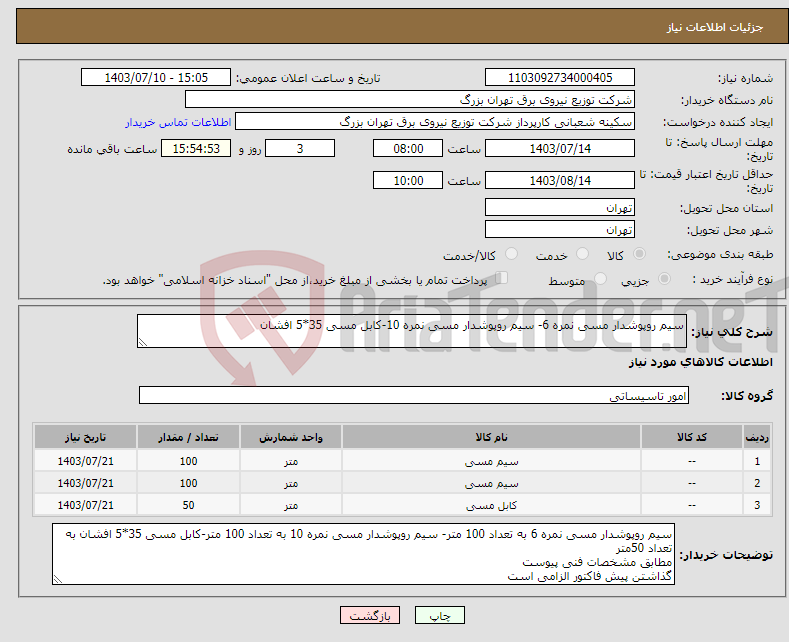The width and height of the screenshot is (789, 642).
Task: Toggle the Islamic treasury payment checkbox
Action: click(x=502, y=278)
